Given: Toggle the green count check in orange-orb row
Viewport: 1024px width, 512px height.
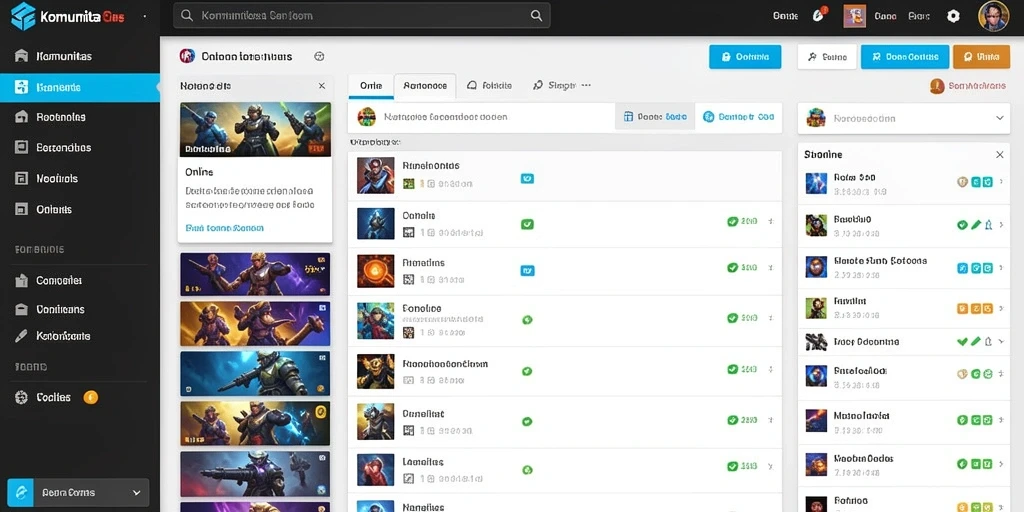Looking at the screenshot, I should (x=733, y=267).
